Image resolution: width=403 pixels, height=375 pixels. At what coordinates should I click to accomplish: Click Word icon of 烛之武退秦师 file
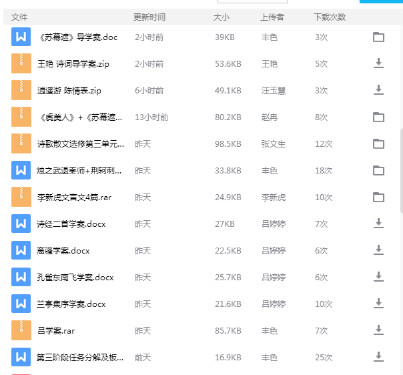click(x=21, y=170)
